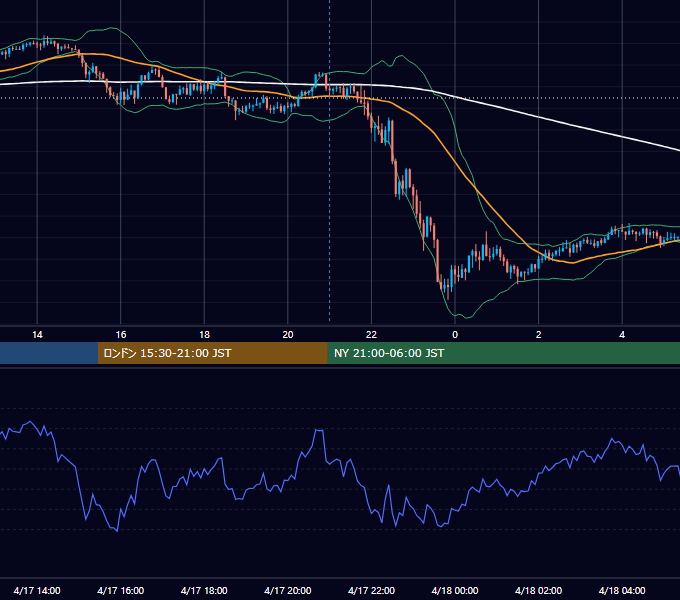
Task: Click the 4/17 20:00 indicator time label
Action: pyautogui.click(x=288, y=590)
